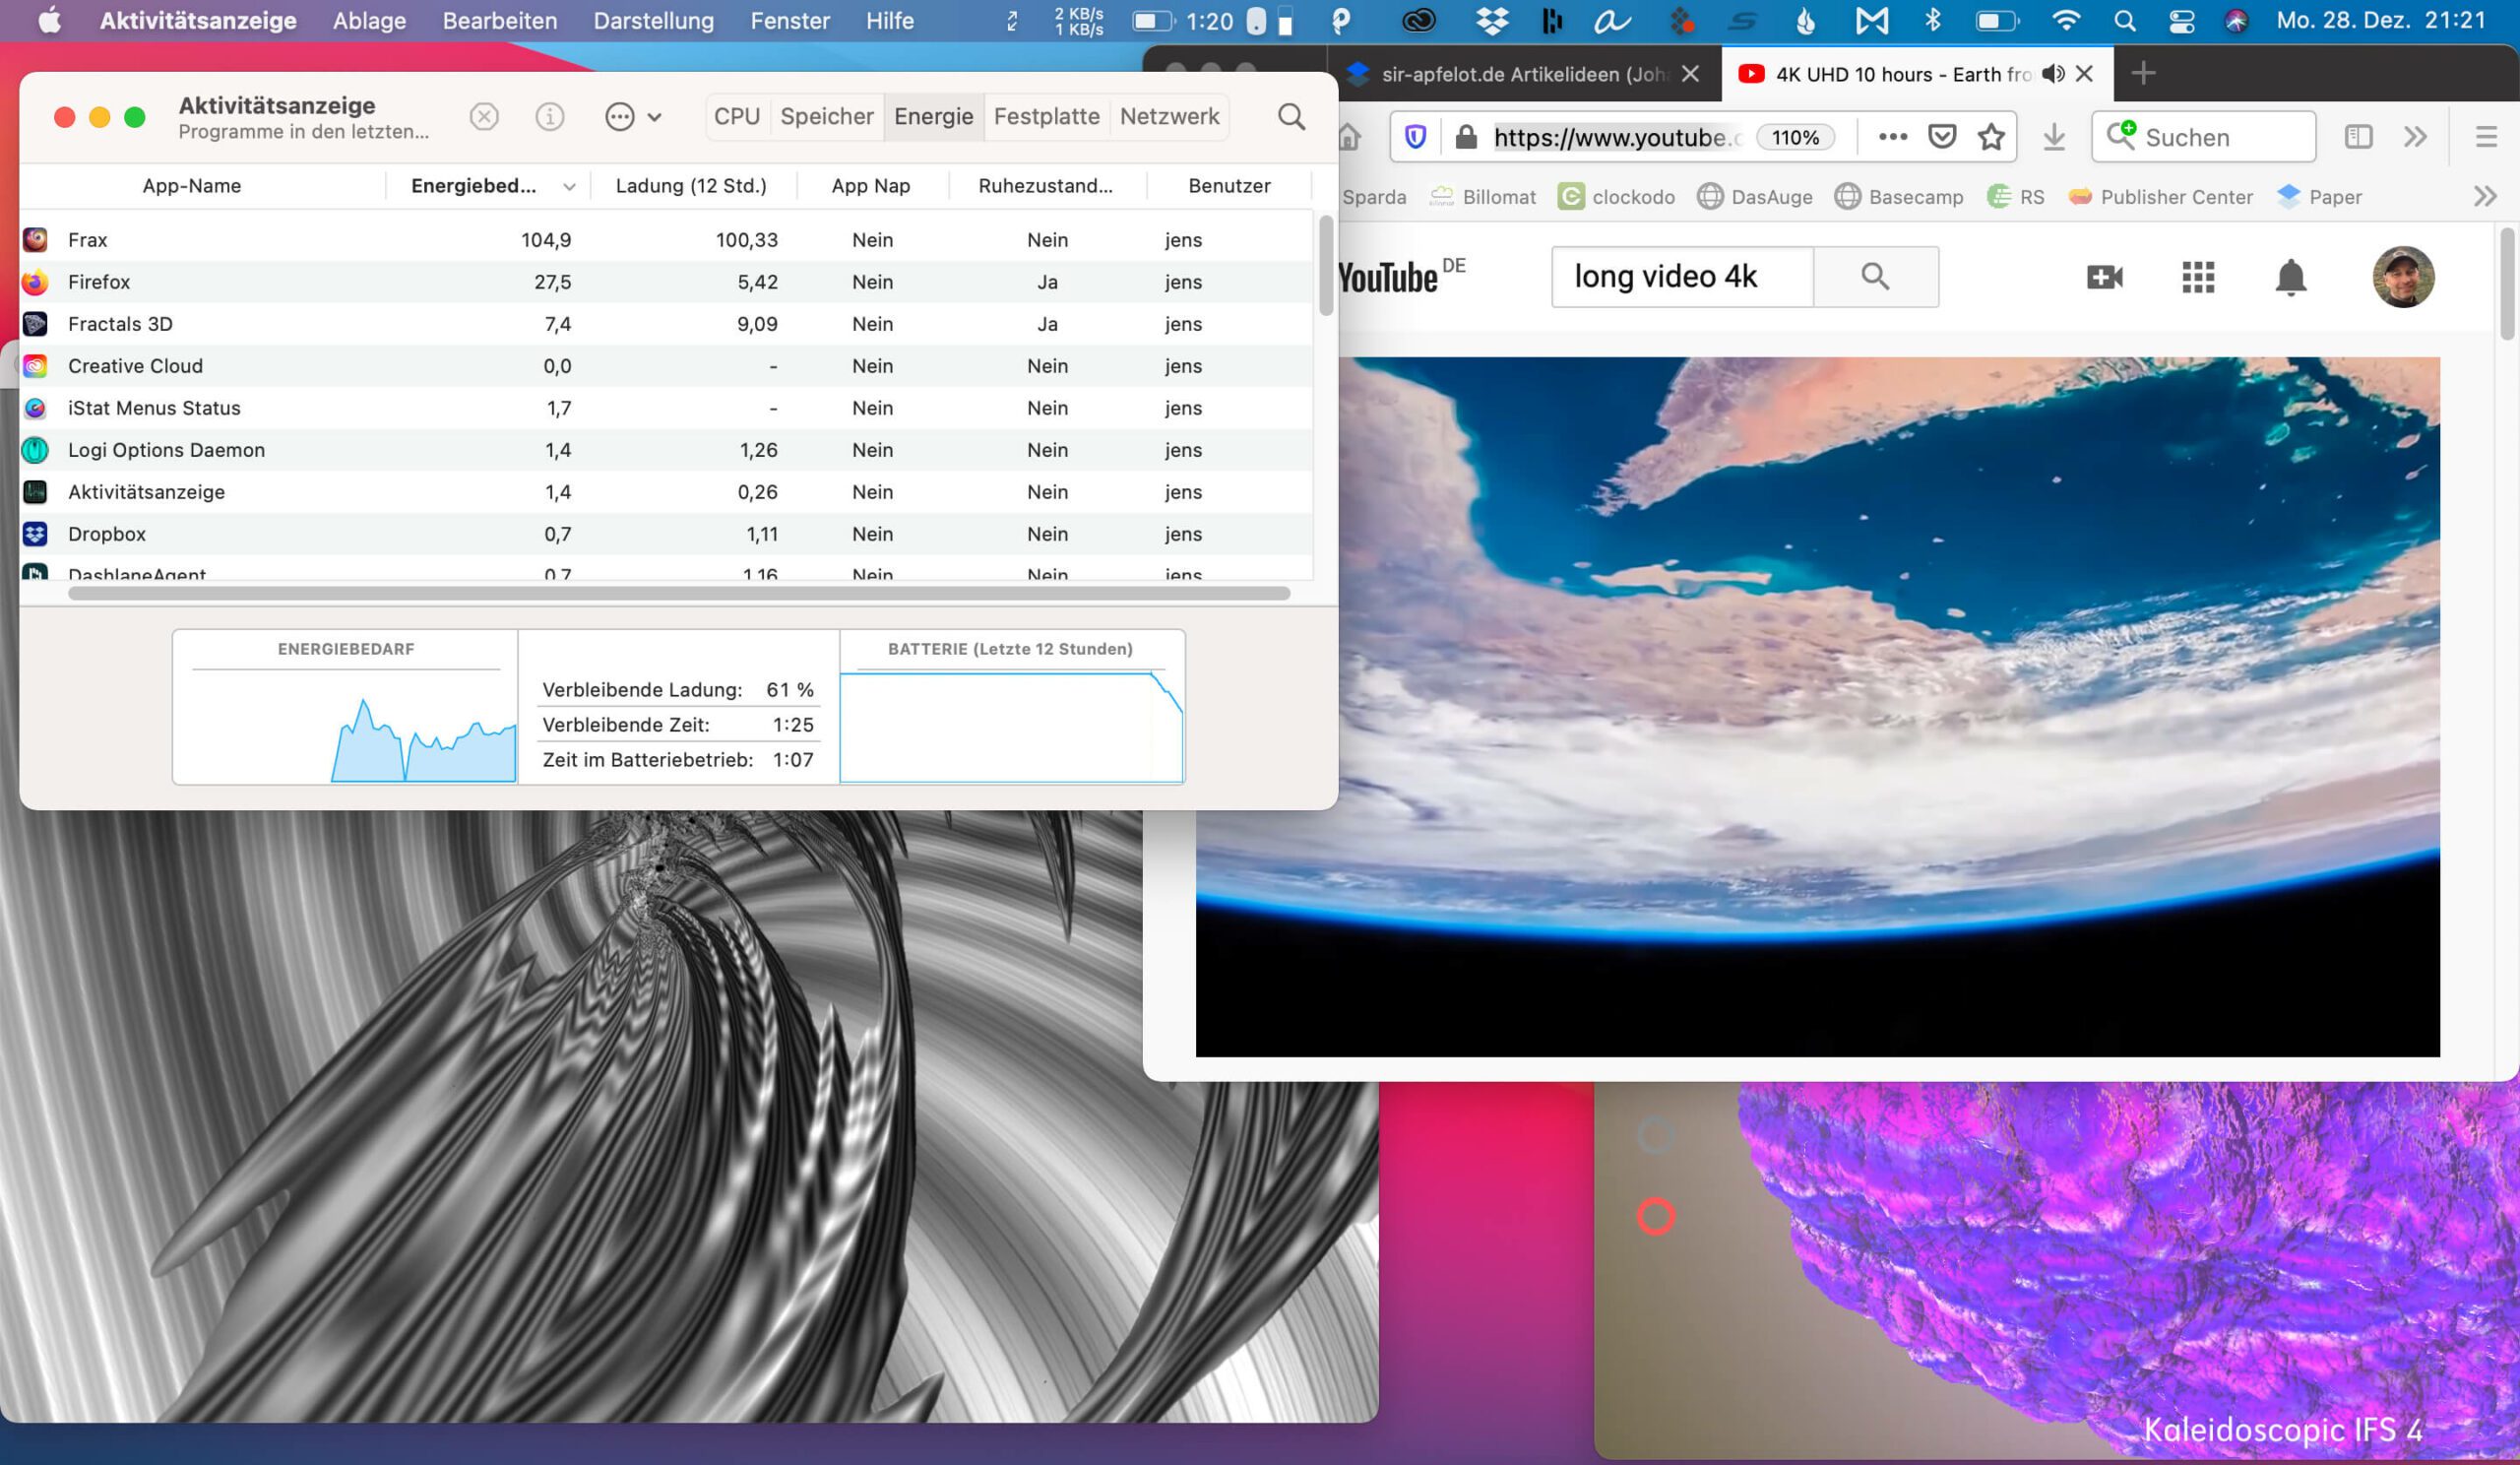Click the battery history graph

click(x=1011, y=727)
